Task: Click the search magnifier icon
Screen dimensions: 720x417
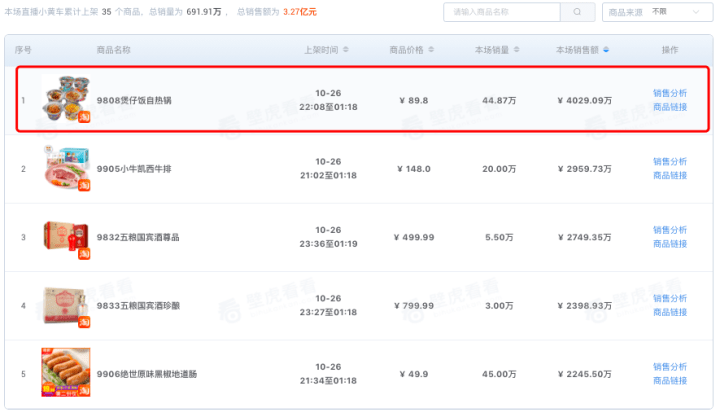Action: [x=577, y=12]
